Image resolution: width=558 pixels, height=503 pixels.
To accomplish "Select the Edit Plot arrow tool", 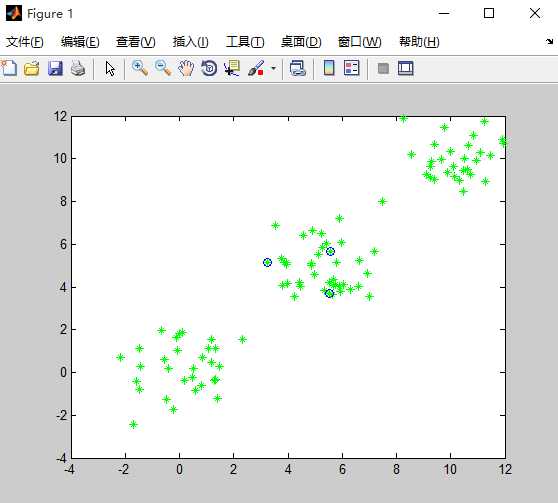I will click(x=110, y=68).
